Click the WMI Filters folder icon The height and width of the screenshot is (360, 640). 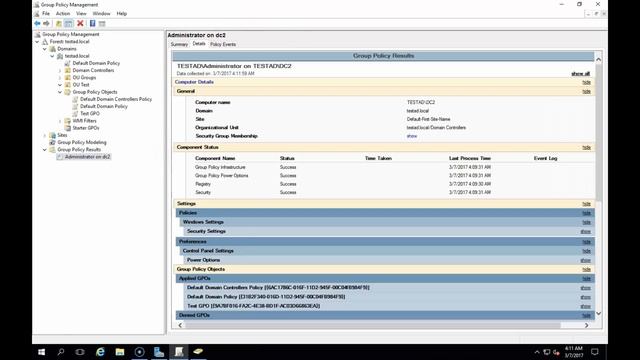tap(68, 121)
